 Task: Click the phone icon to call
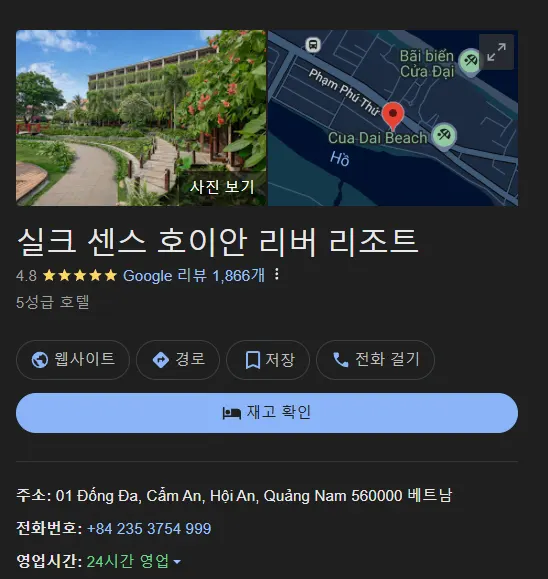pos(341,360)
